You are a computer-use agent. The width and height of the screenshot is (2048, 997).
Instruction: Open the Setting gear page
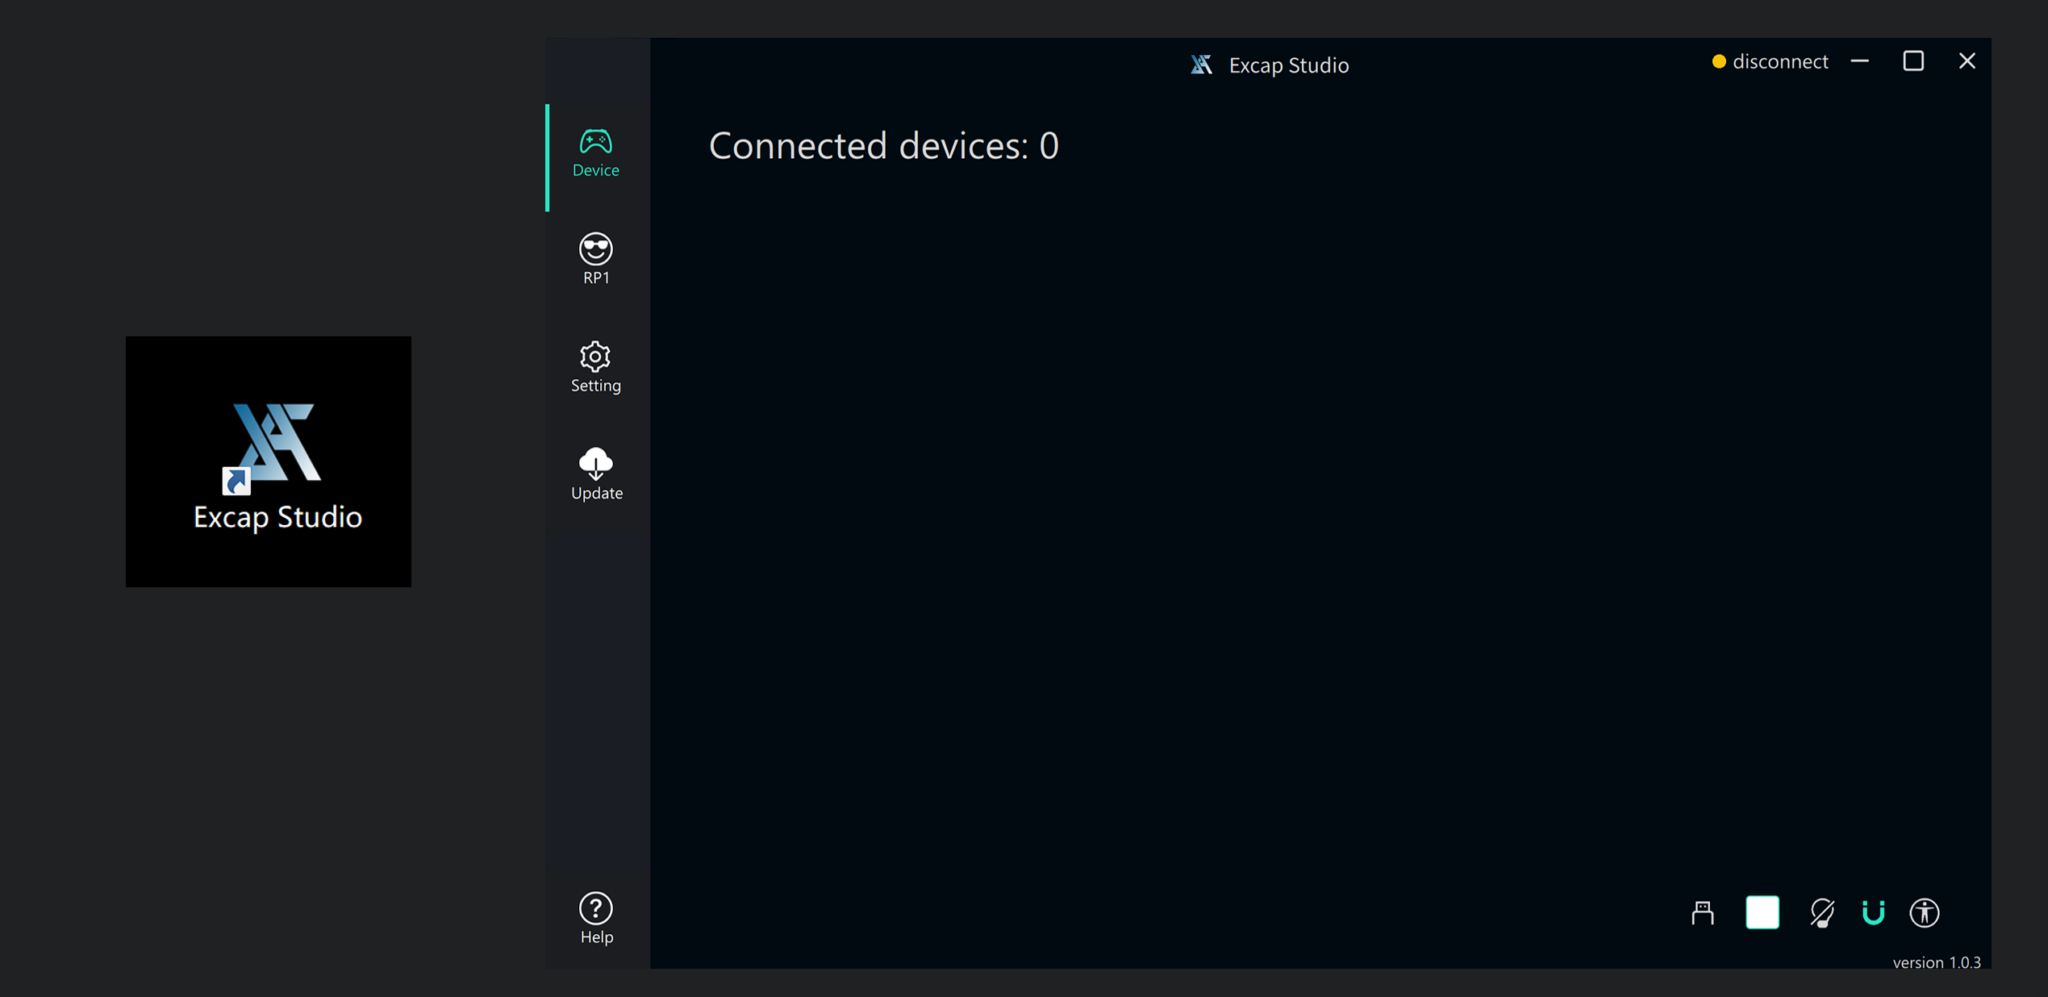595,367
